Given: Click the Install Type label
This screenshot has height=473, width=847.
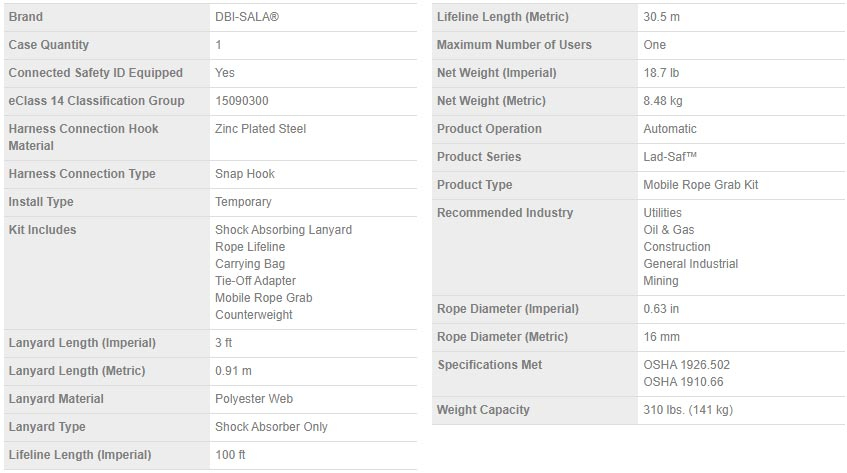Looking at the screenshot, I should (x=41, y=202).
